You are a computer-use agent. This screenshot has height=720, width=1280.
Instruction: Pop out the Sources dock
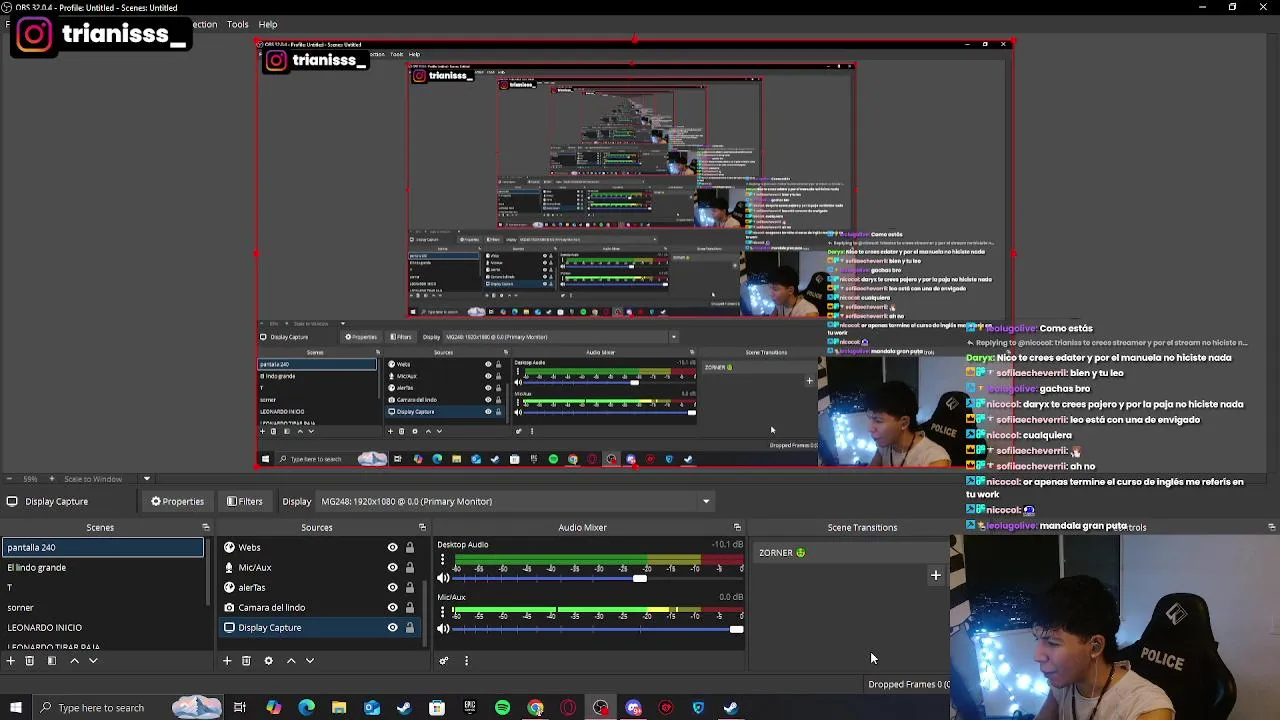422,527
